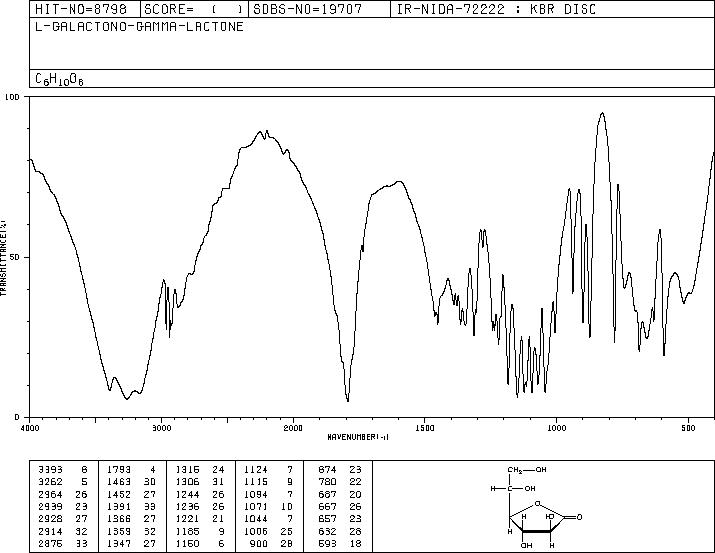The height and width of the screenshot is (553, 715).
Task: Click peak table entry 1094
Action: coord(256,494)
